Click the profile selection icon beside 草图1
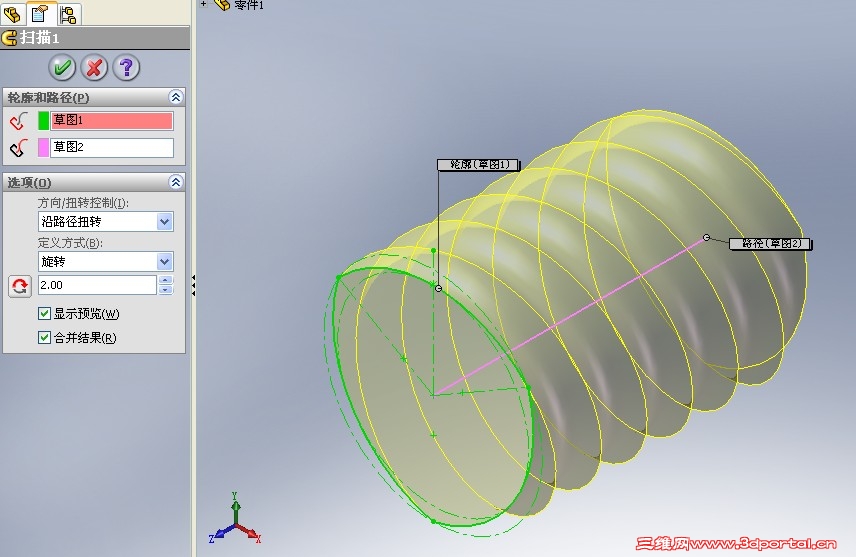Screen dimensions: 856x557 19,121
